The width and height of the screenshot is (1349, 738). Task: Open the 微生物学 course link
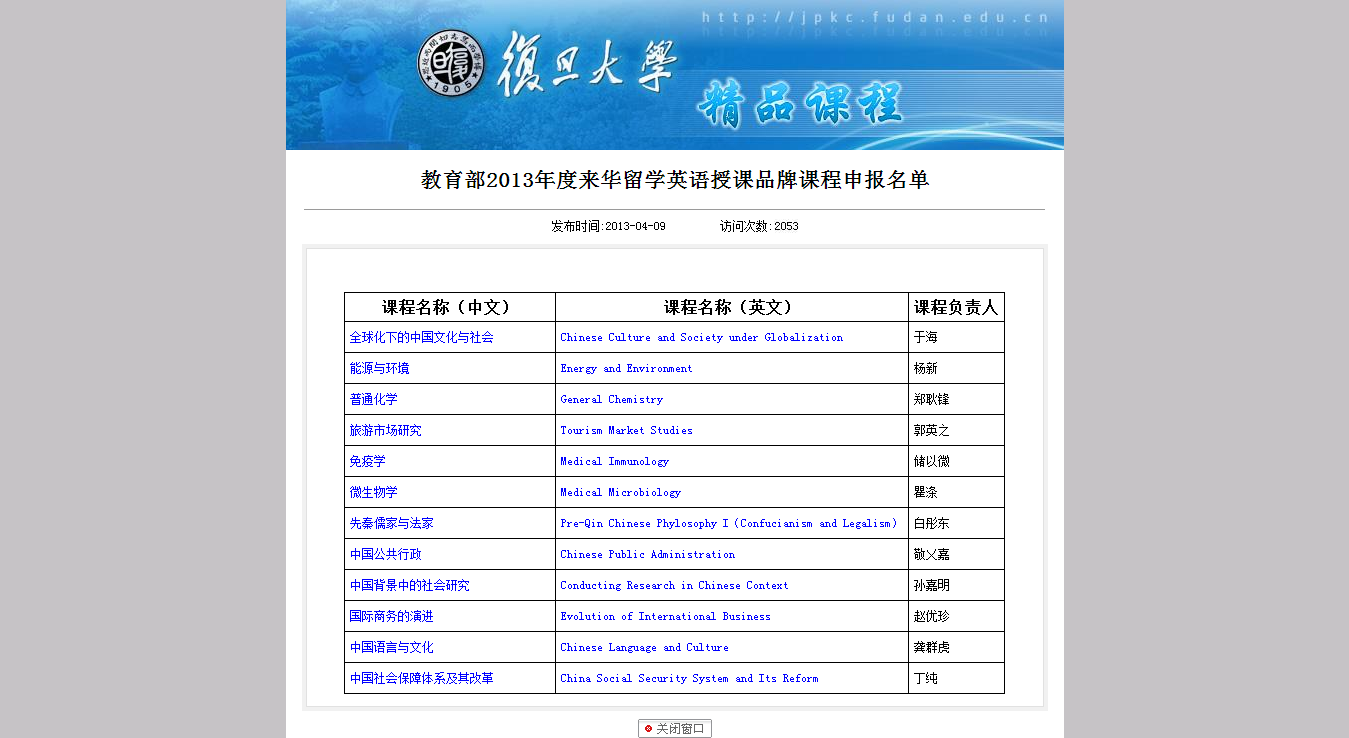pyautogui.click(x=373, y=493)
